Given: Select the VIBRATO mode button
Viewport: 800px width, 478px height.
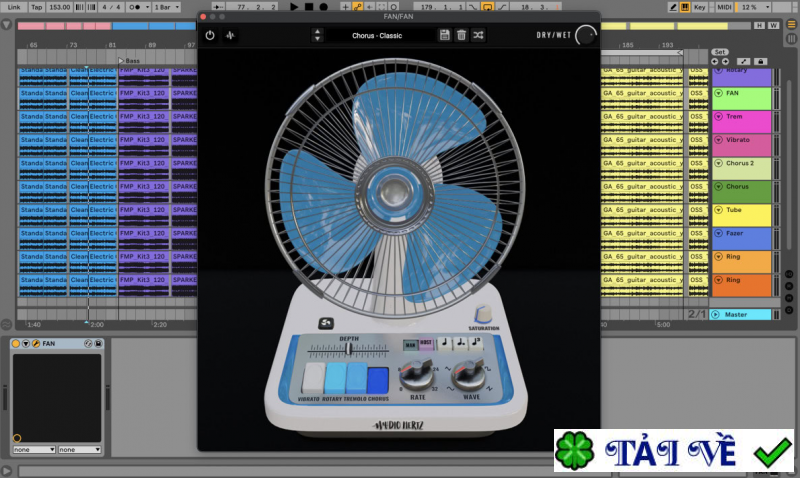Looking at the screenshot, I should click(313, 378).
